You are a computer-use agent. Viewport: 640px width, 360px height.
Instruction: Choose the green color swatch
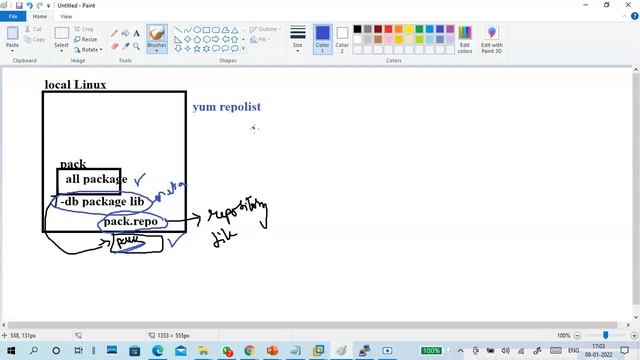coord(419,29)
